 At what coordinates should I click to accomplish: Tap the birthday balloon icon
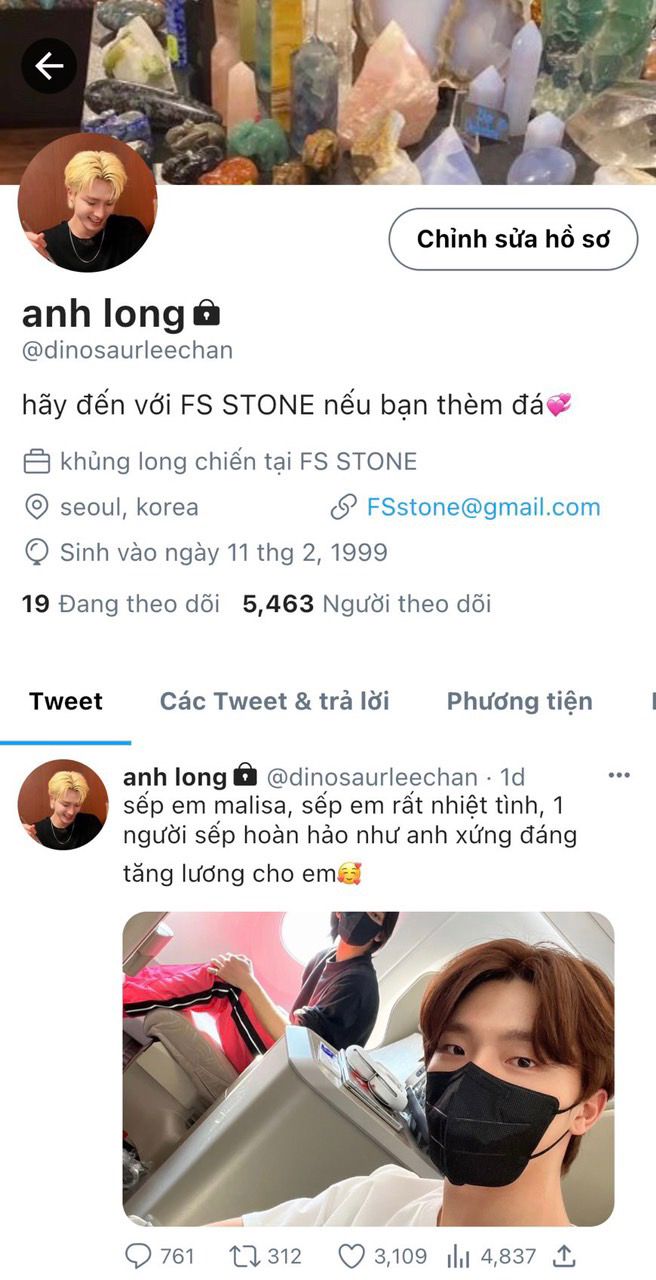tap(36, 552)
